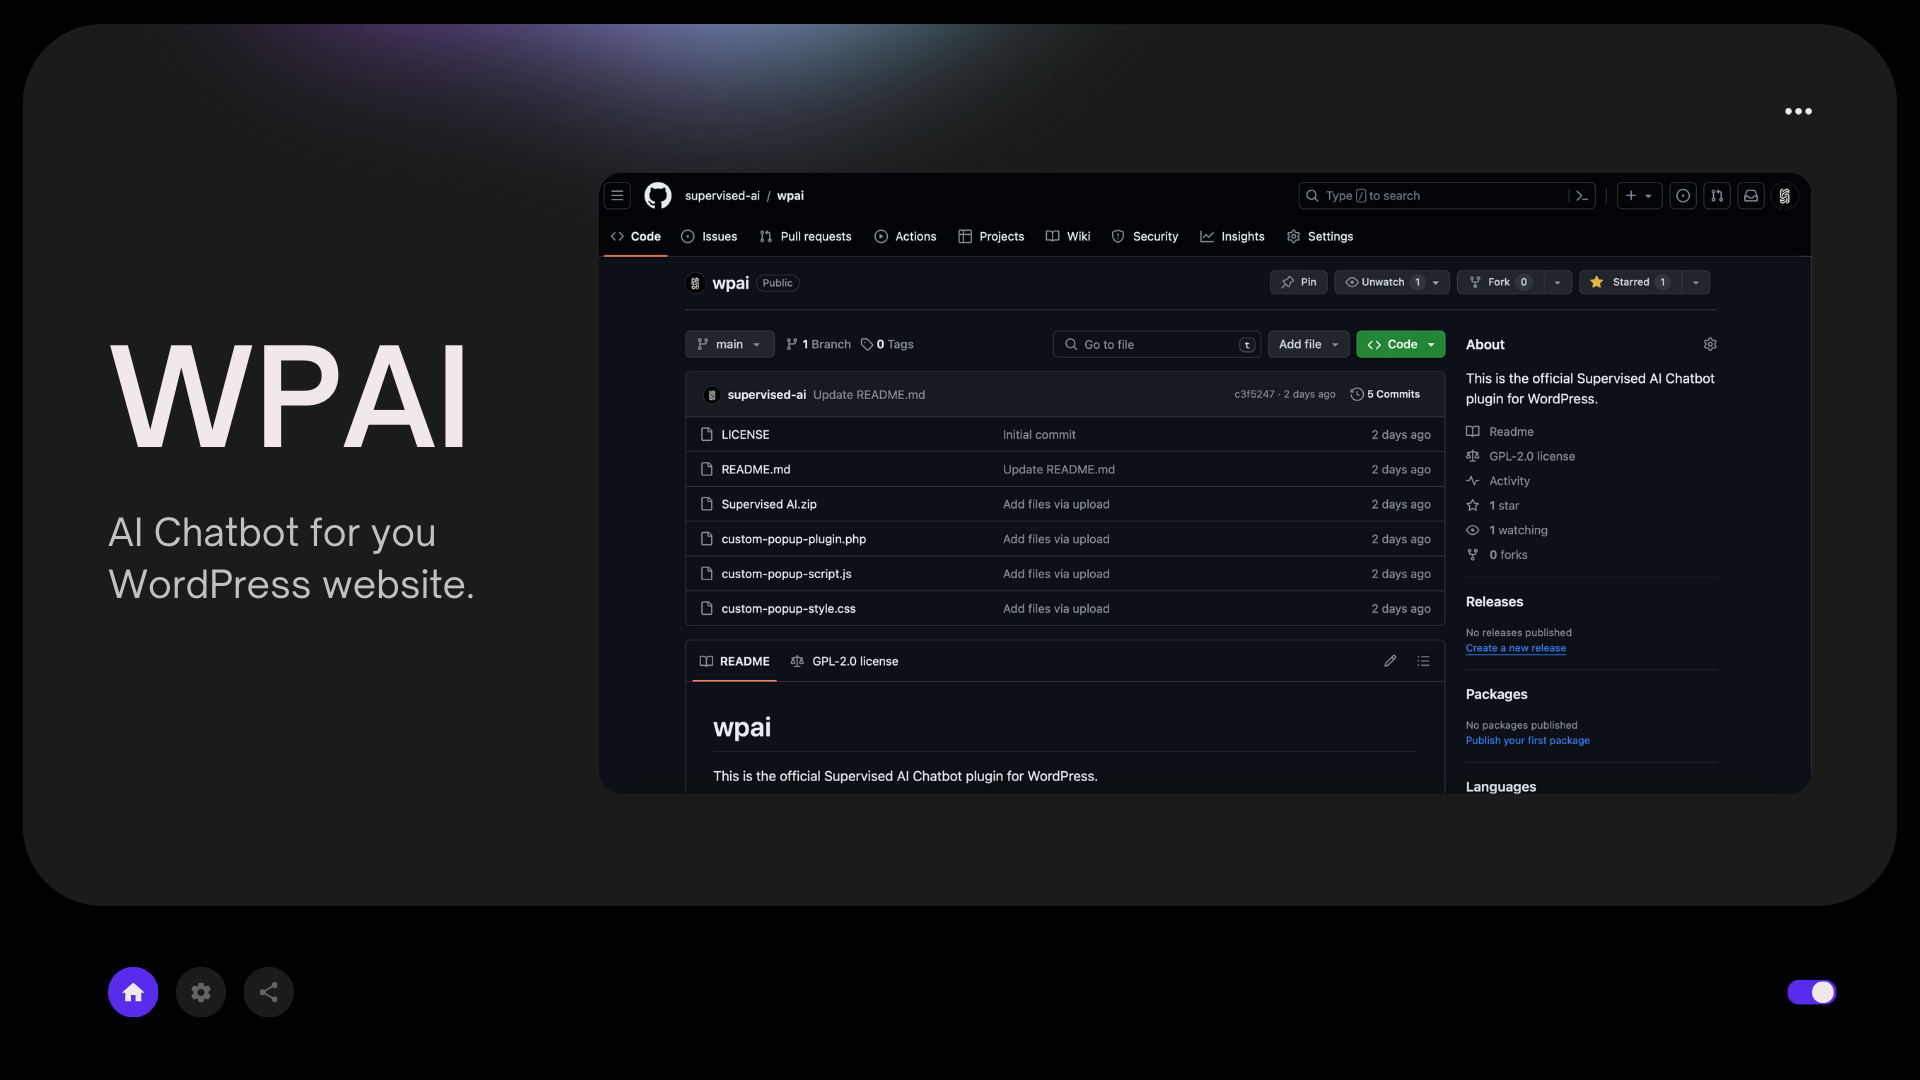
Task: Toggle the purple switch at bottom right
Action: pyautogui.click(x=1811, y=992)
